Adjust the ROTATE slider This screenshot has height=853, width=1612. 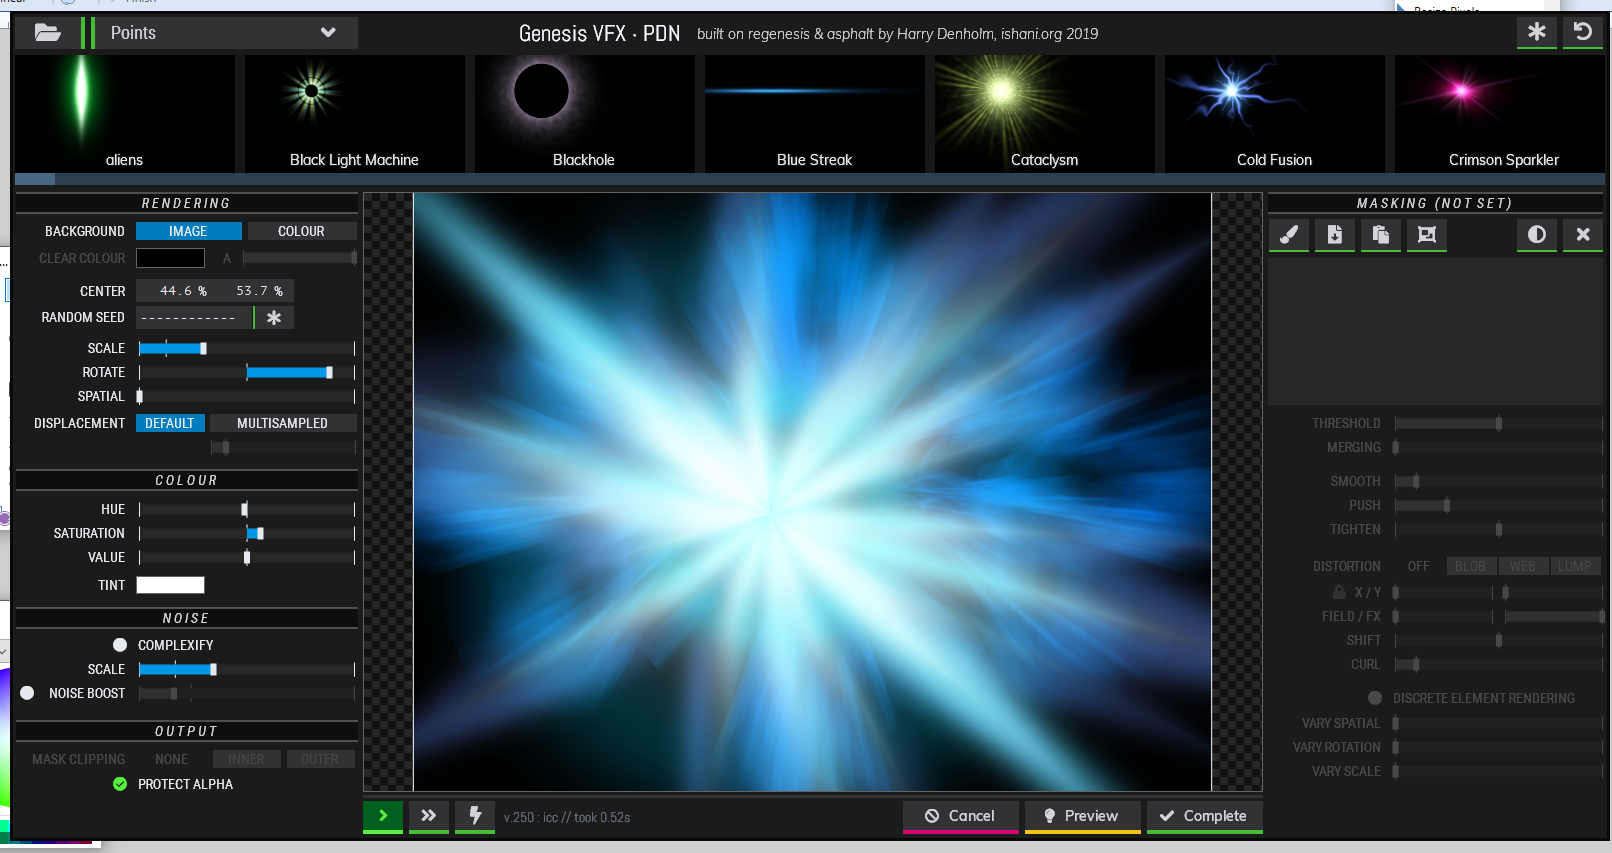pyautogui.click(x=246, y=372)
